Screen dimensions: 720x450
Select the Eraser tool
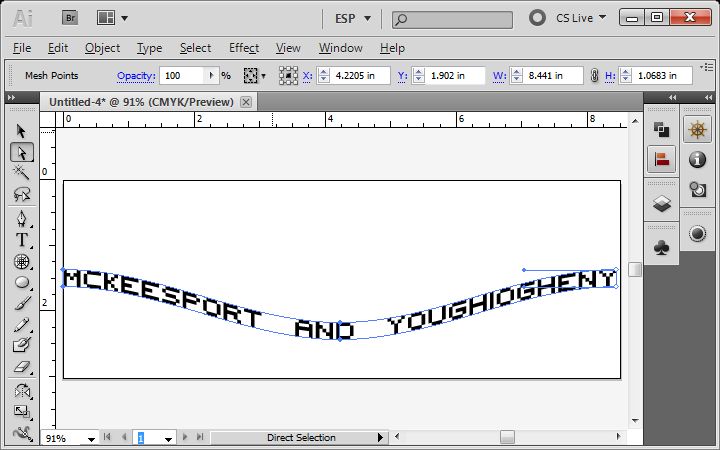21,366
